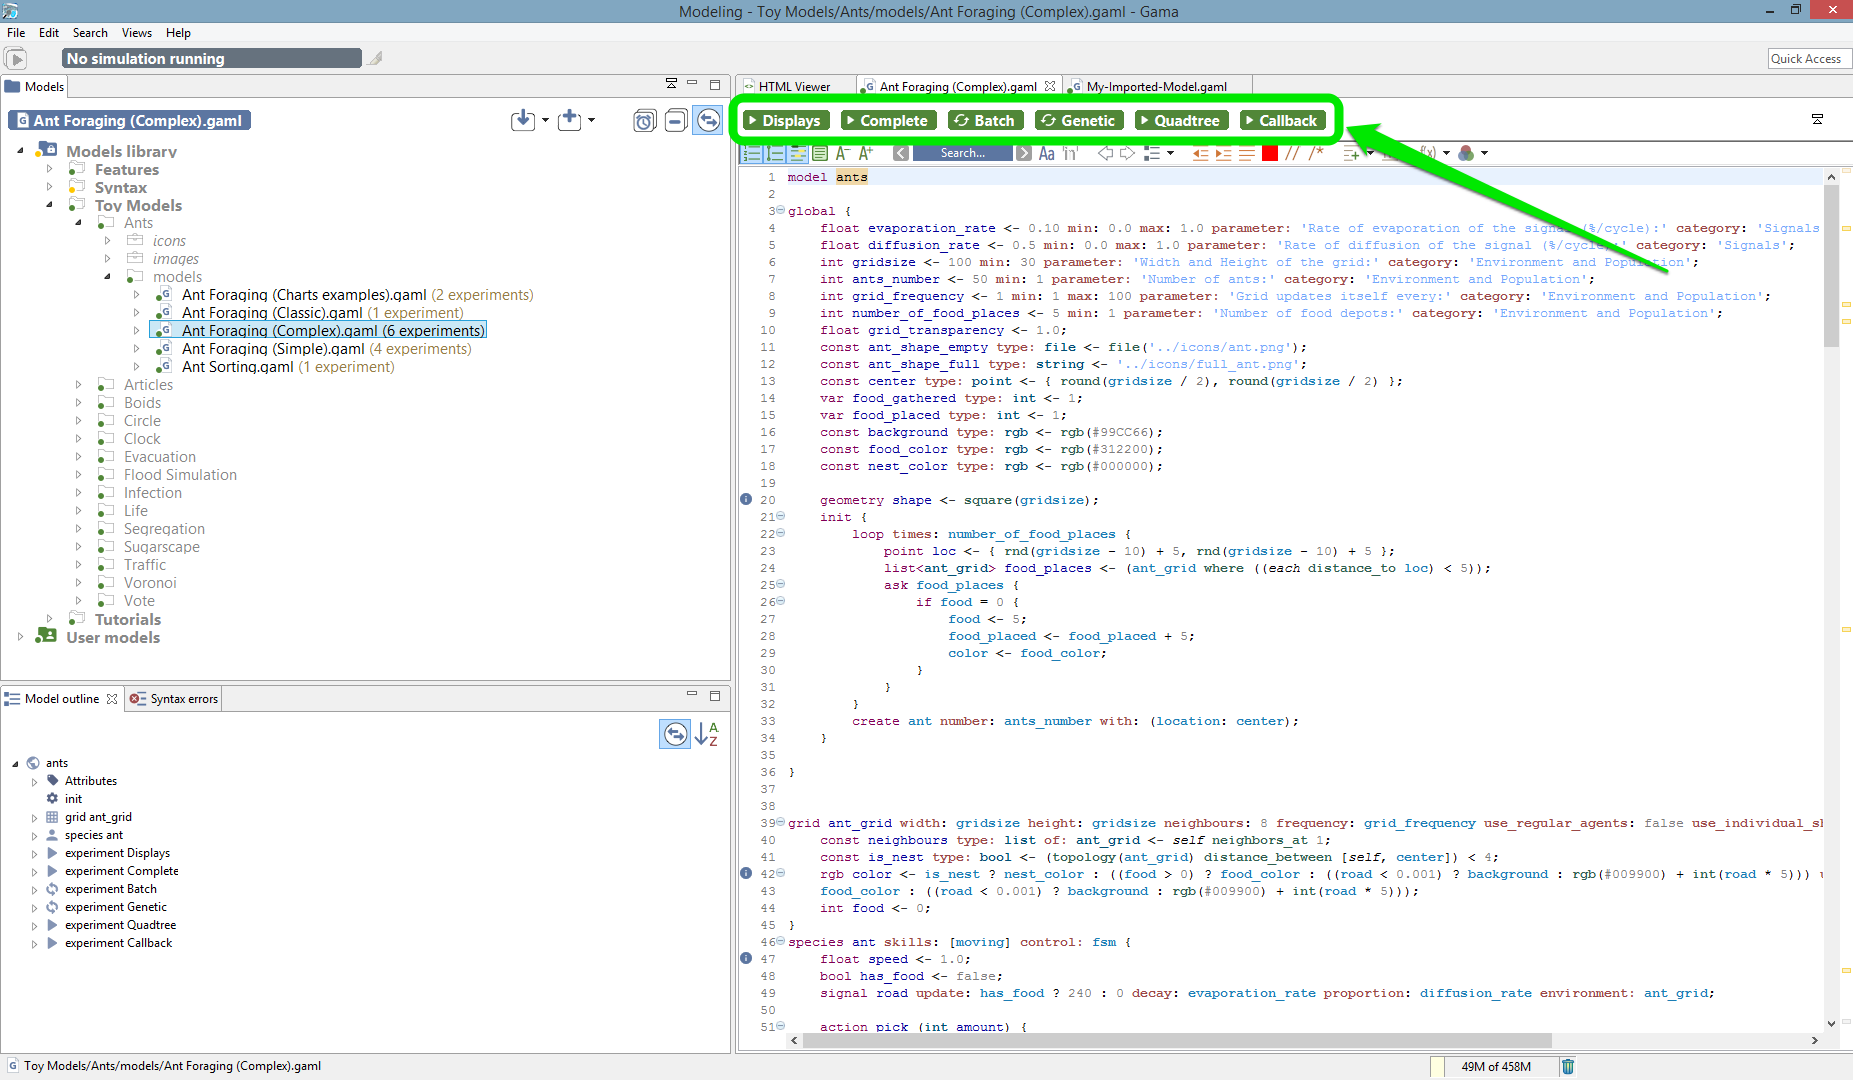Click previous search result arrow
The height and width of the screenshot is (1080, 1853).
pos(901,153)
